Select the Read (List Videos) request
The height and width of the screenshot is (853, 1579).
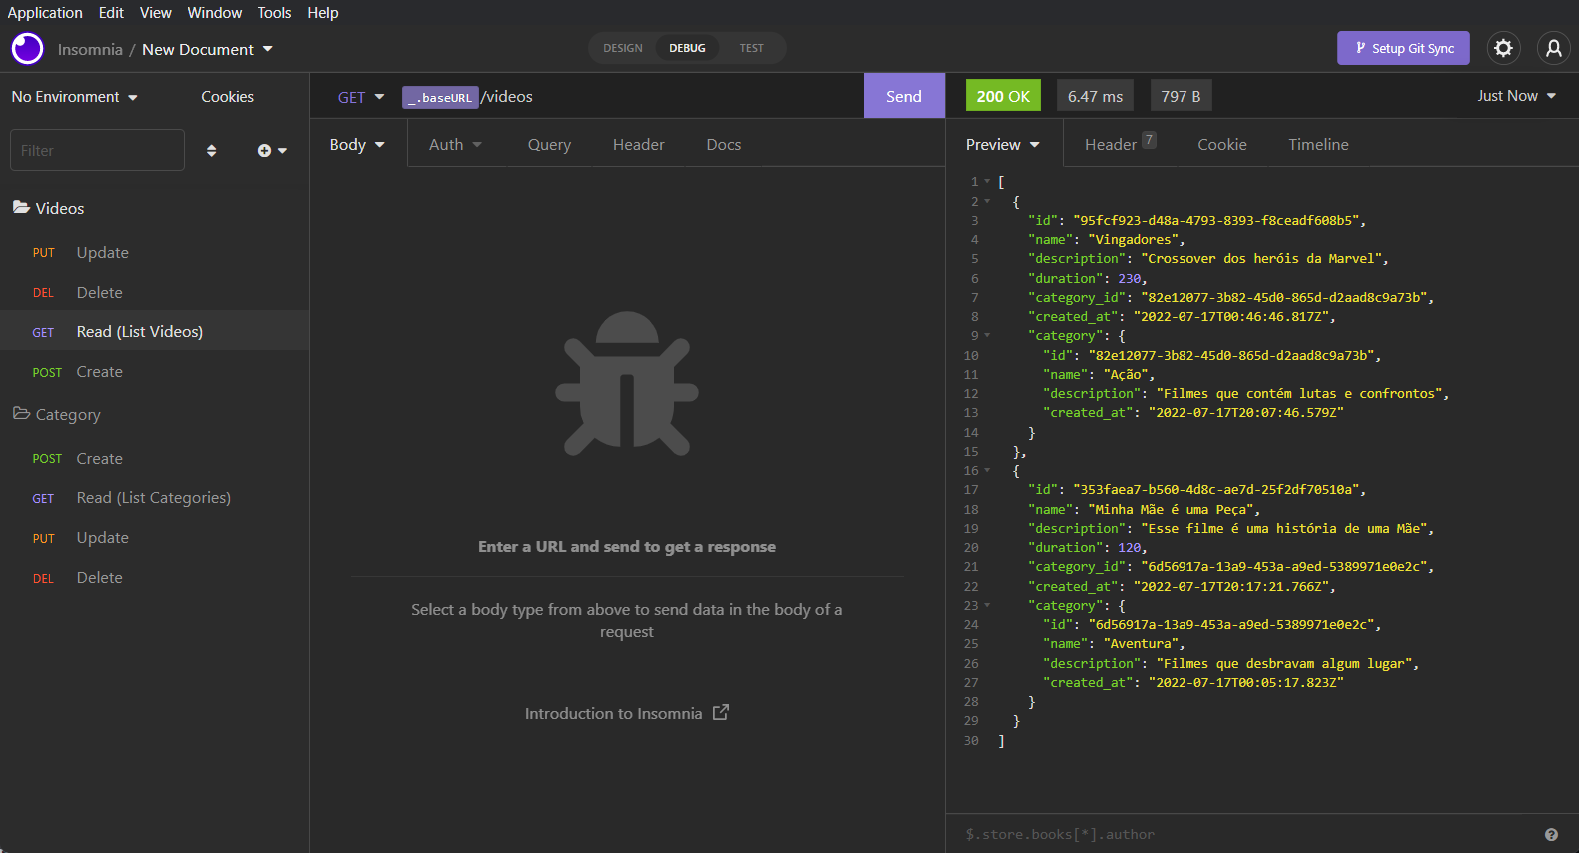pyautogui.click(x=154, y=331)
